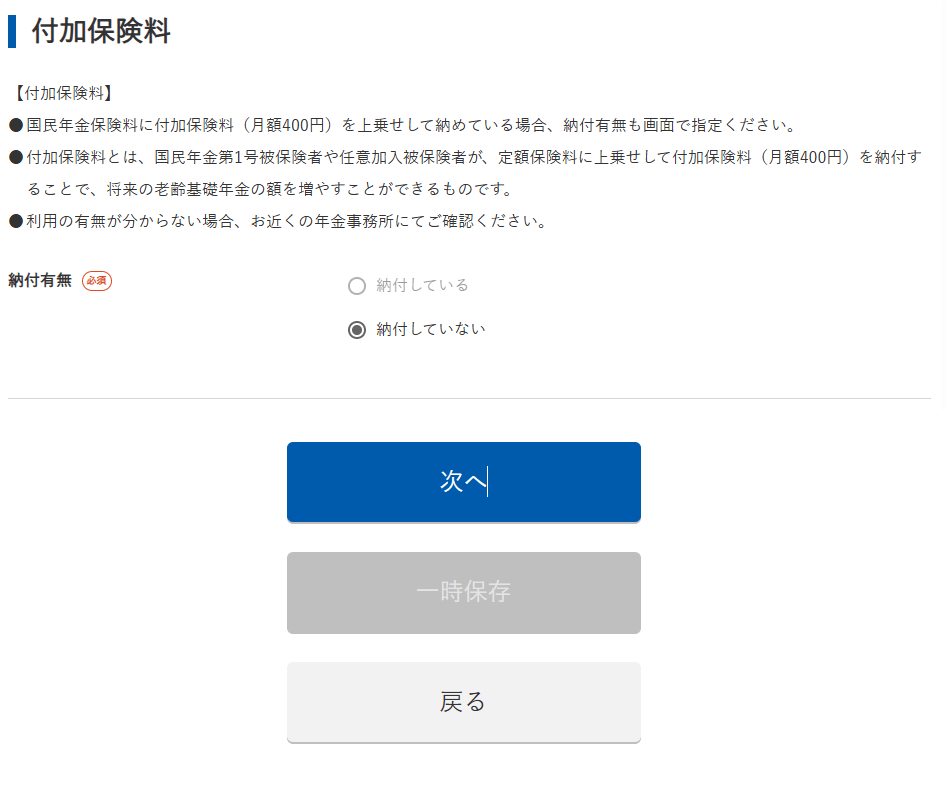Select the 納付していない radio button
This screenshot has height=785, width=948.
click(357, 330)
